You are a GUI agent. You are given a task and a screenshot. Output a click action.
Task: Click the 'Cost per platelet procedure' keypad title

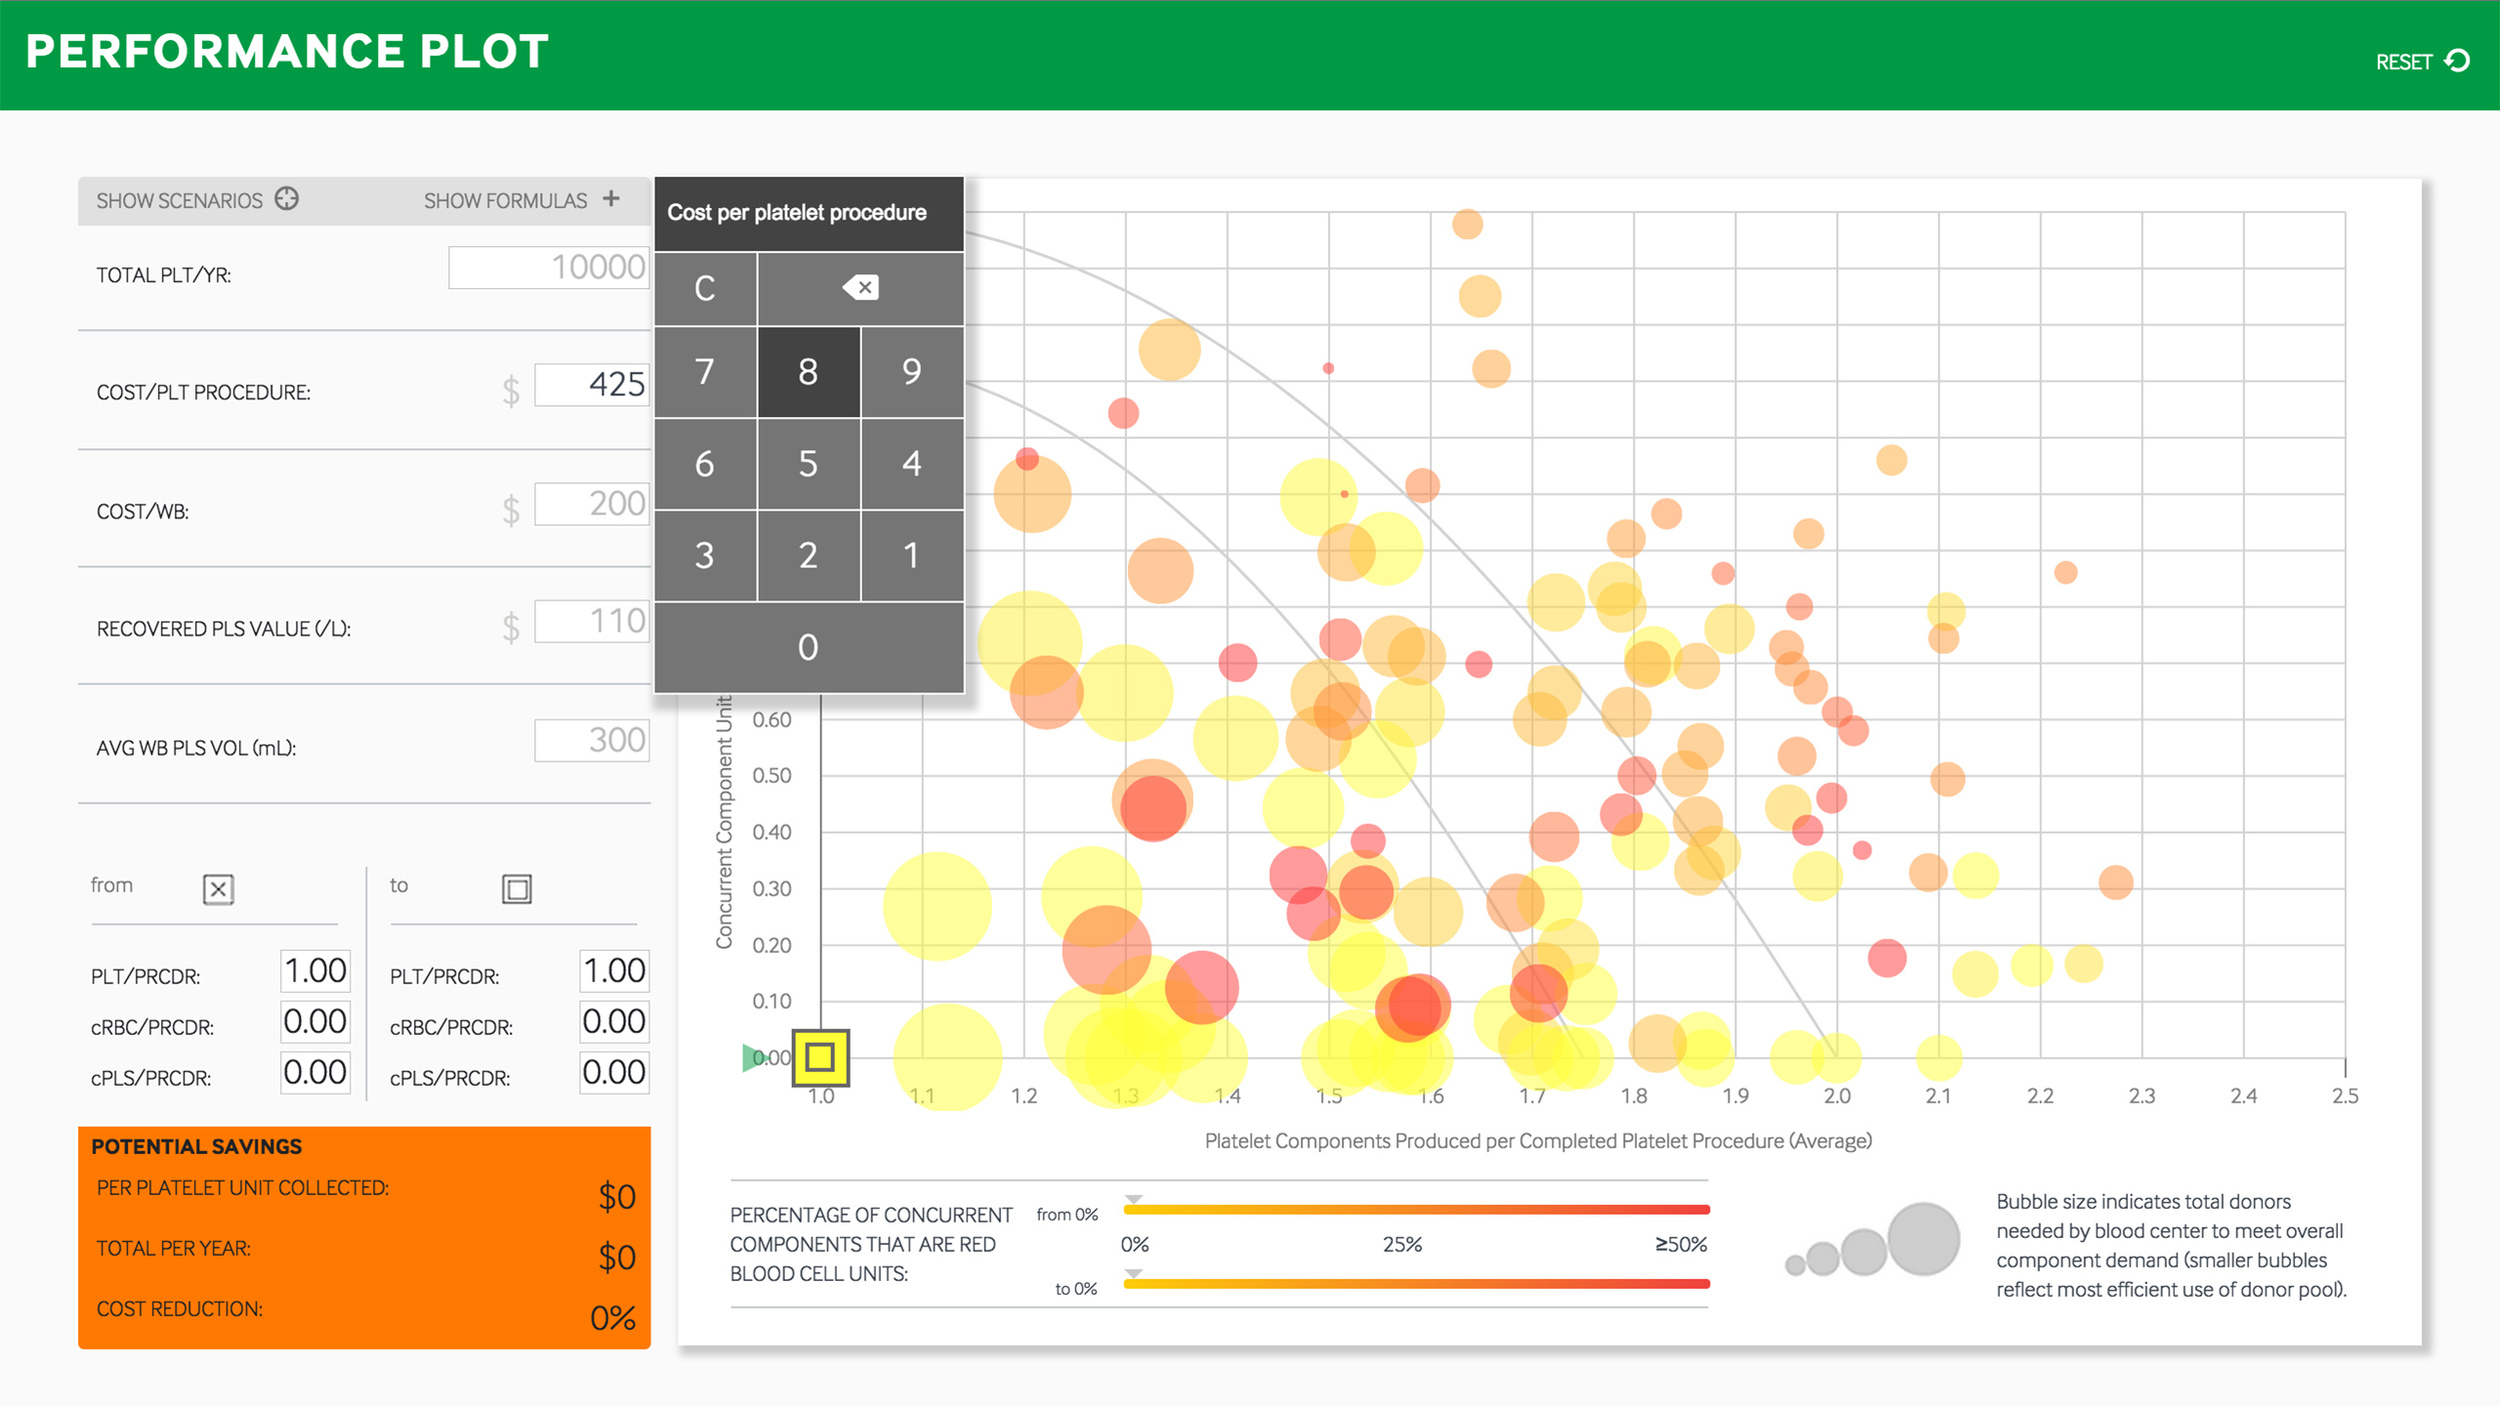(797, 213)
